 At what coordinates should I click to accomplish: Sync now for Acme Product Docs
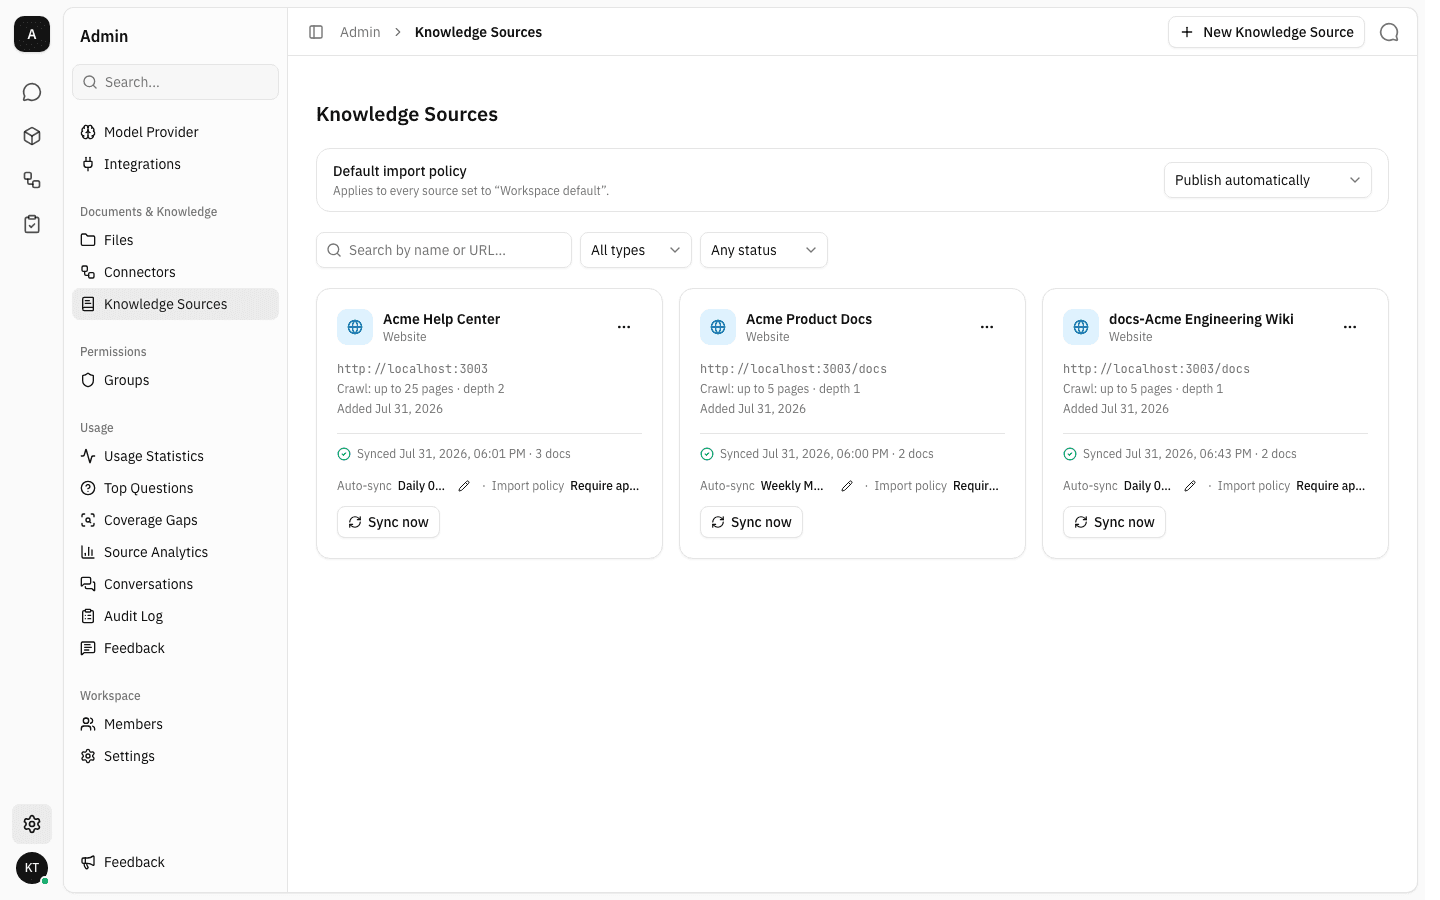(x=751, y=522)
